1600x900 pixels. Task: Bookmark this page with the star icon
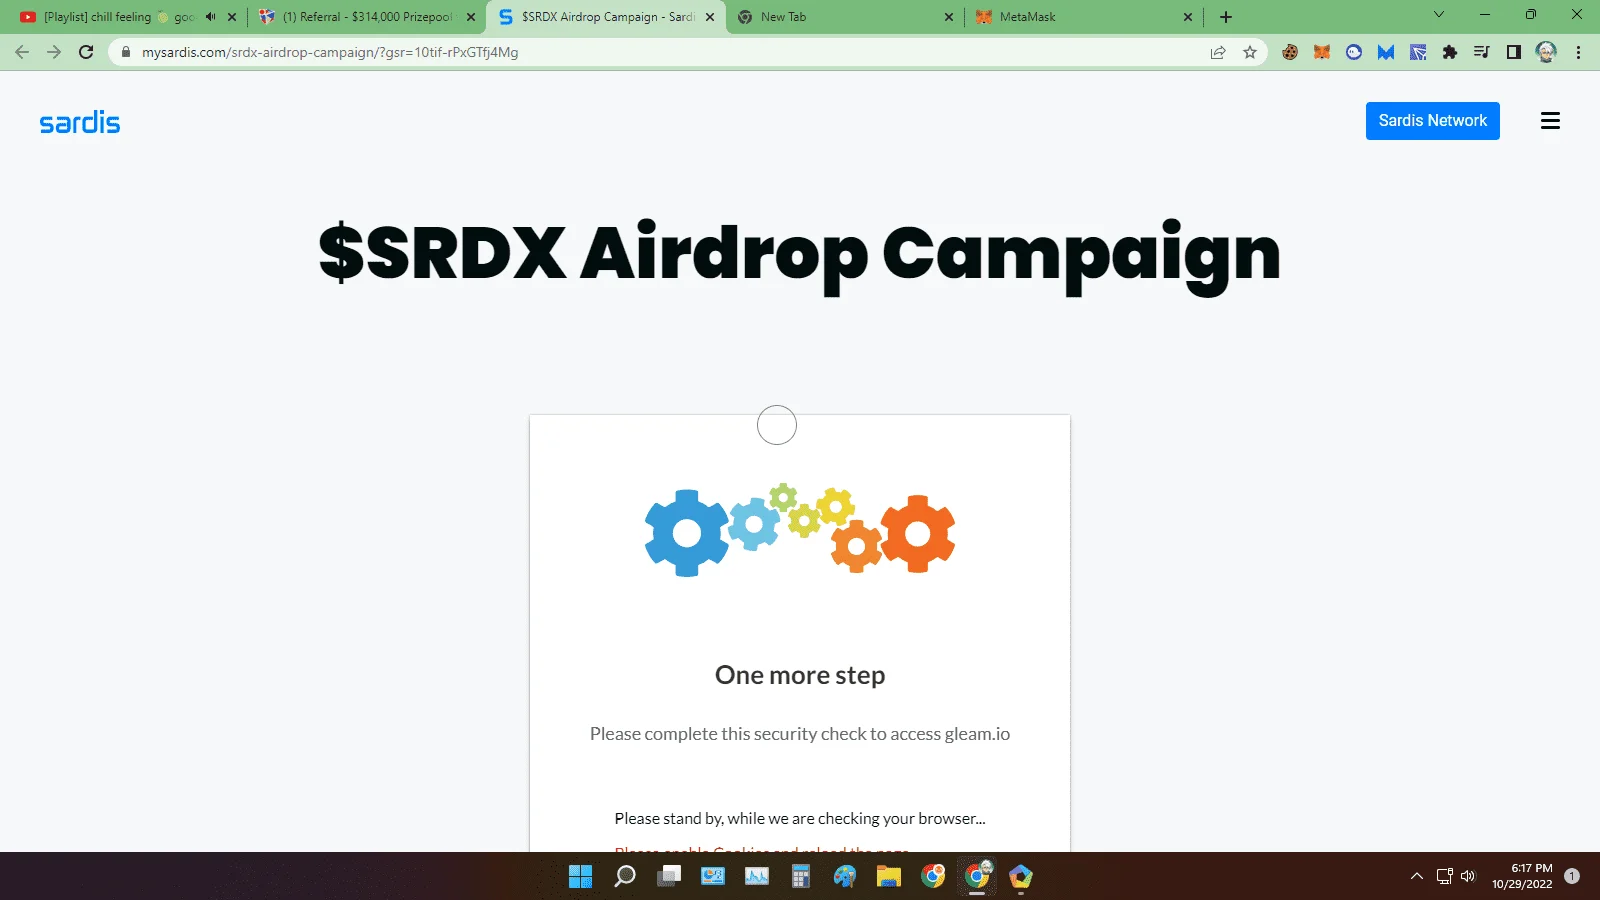click(1250, 52)
